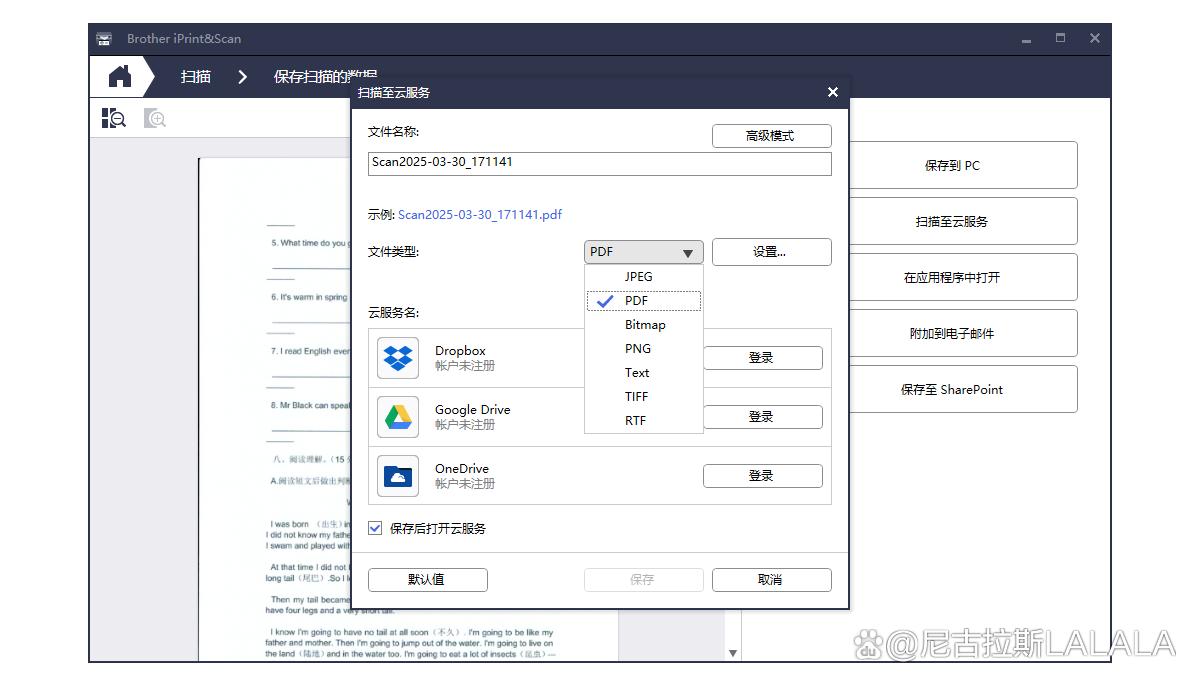The image size is (1200, 686).
Task: Click the preview scrollbar down arrow
Action: pyautogui.click(x=733, y=653)
